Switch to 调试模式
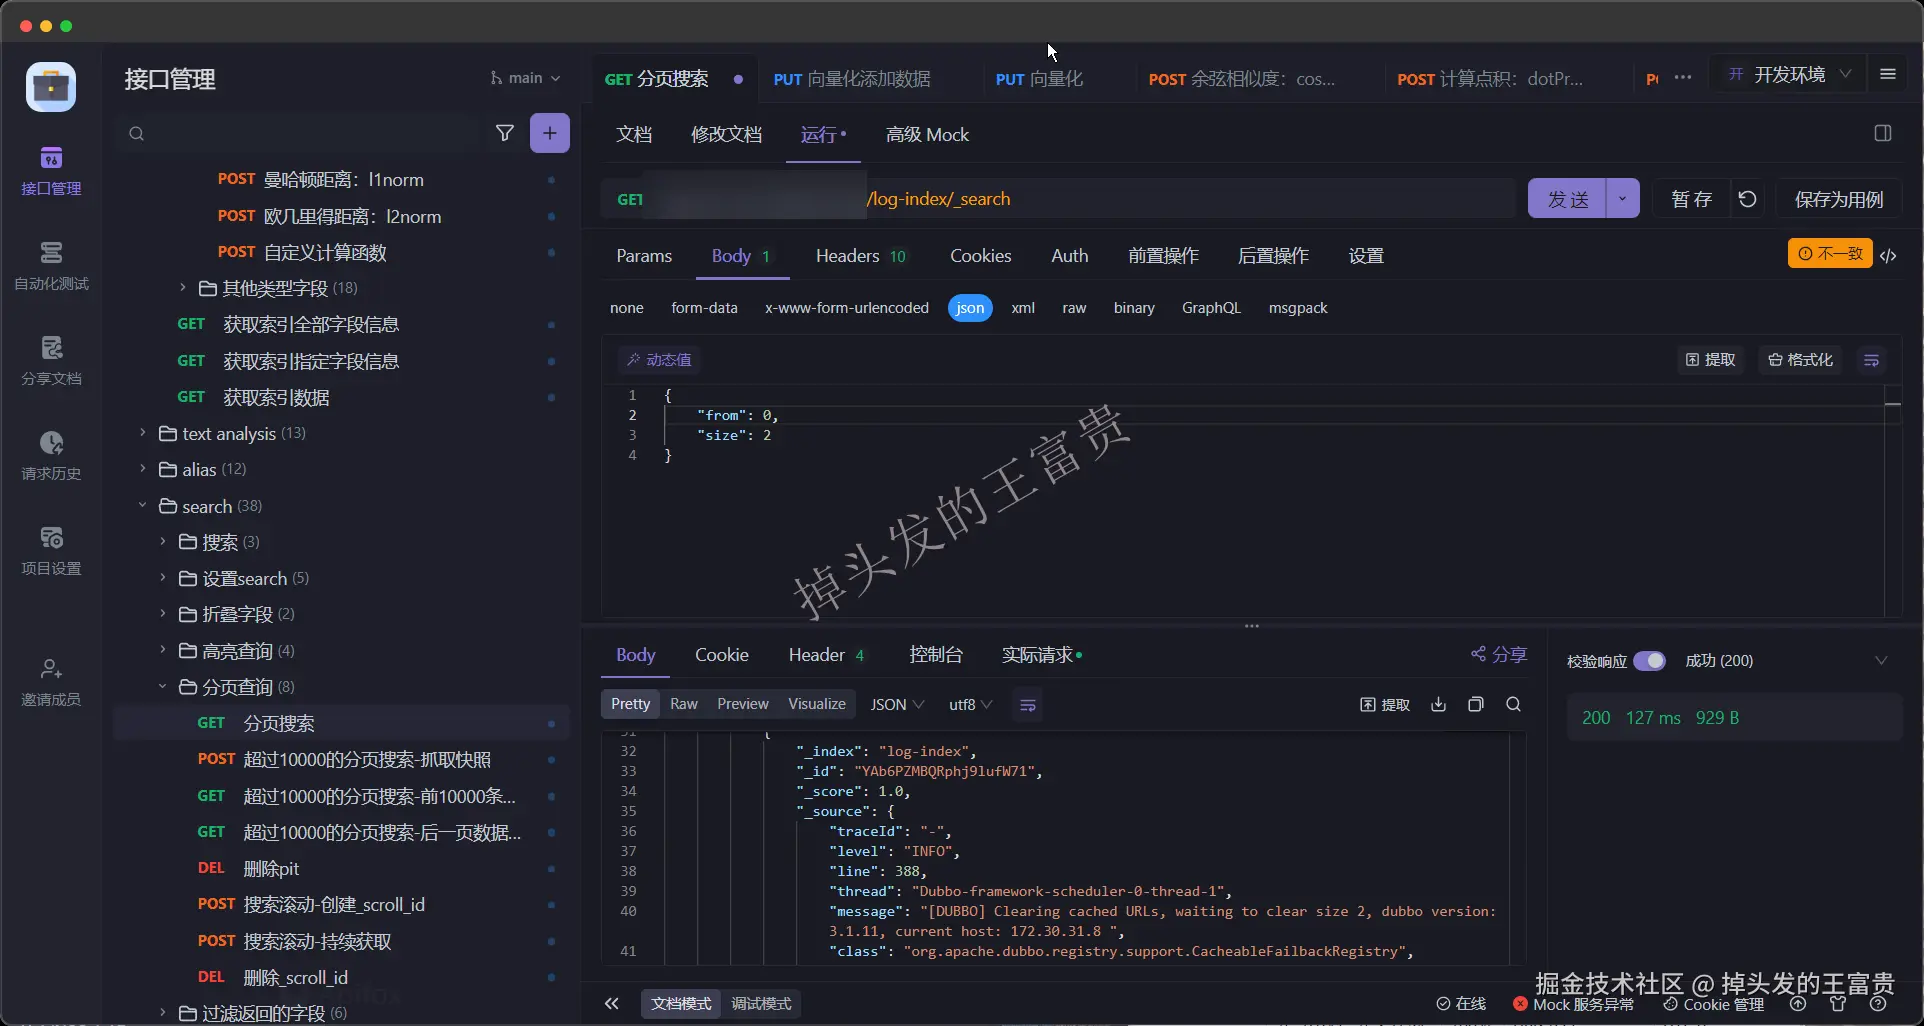The image size is (1924, 1026). click(761, 1003)
